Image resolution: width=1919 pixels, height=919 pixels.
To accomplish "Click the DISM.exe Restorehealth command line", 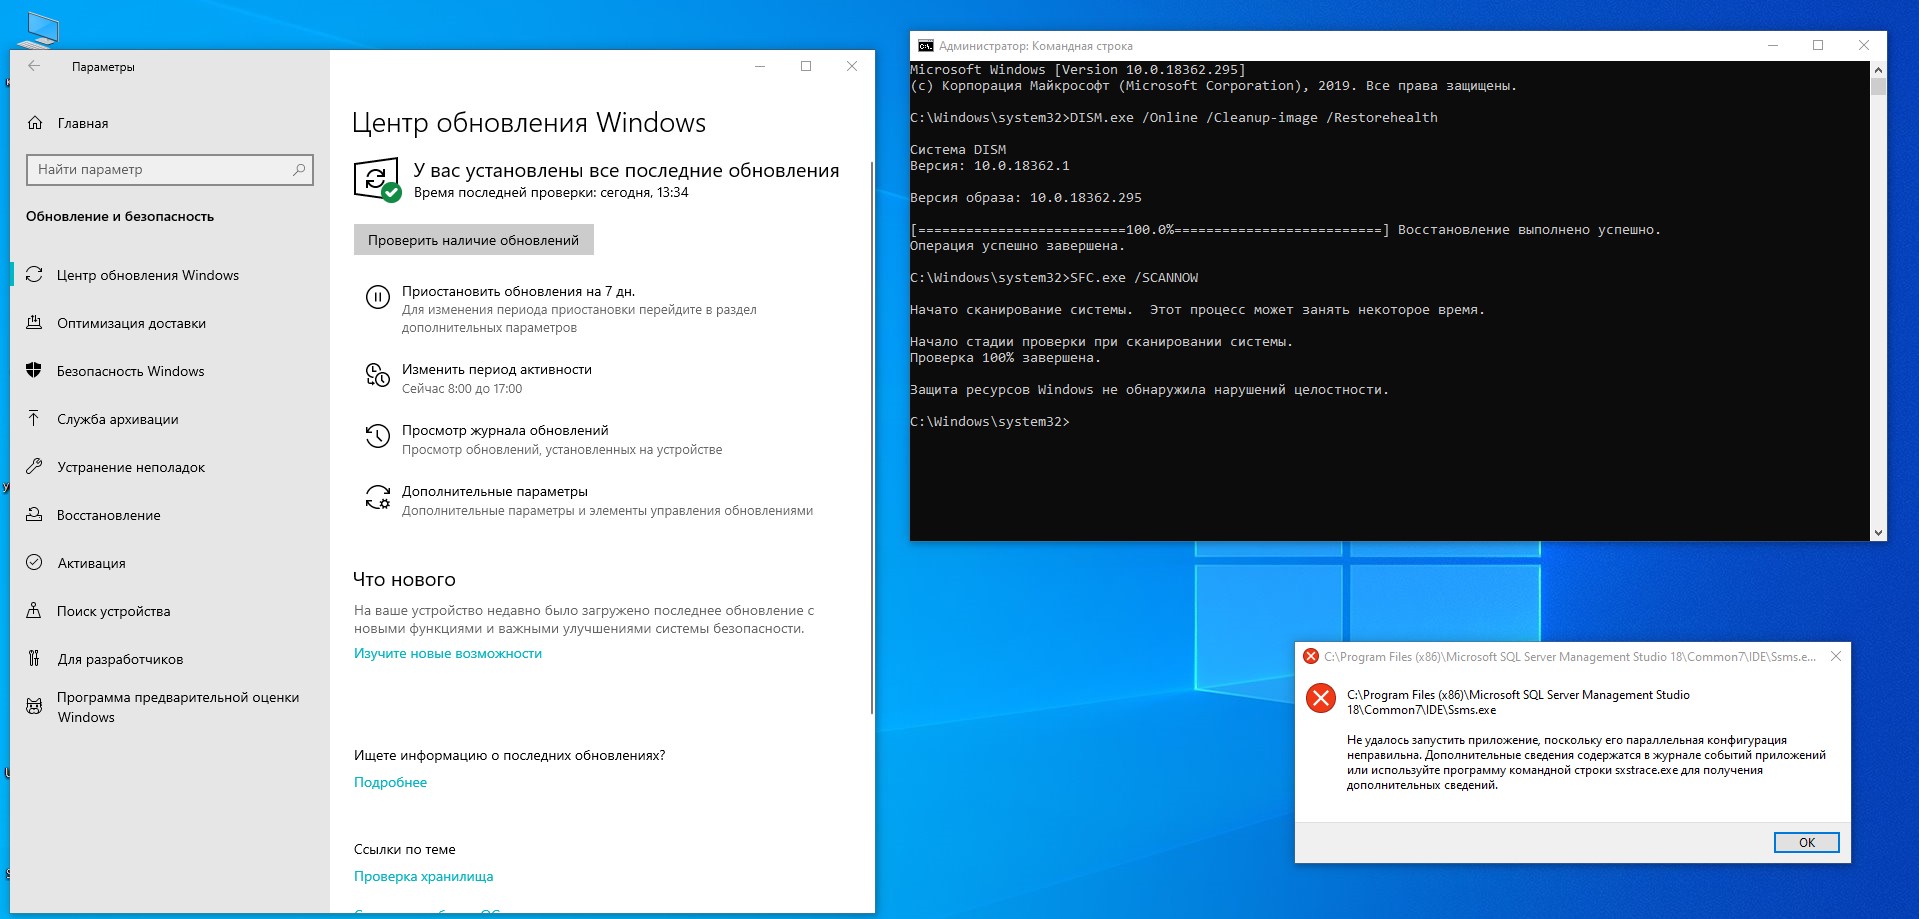I will [x=1174, y=118].
